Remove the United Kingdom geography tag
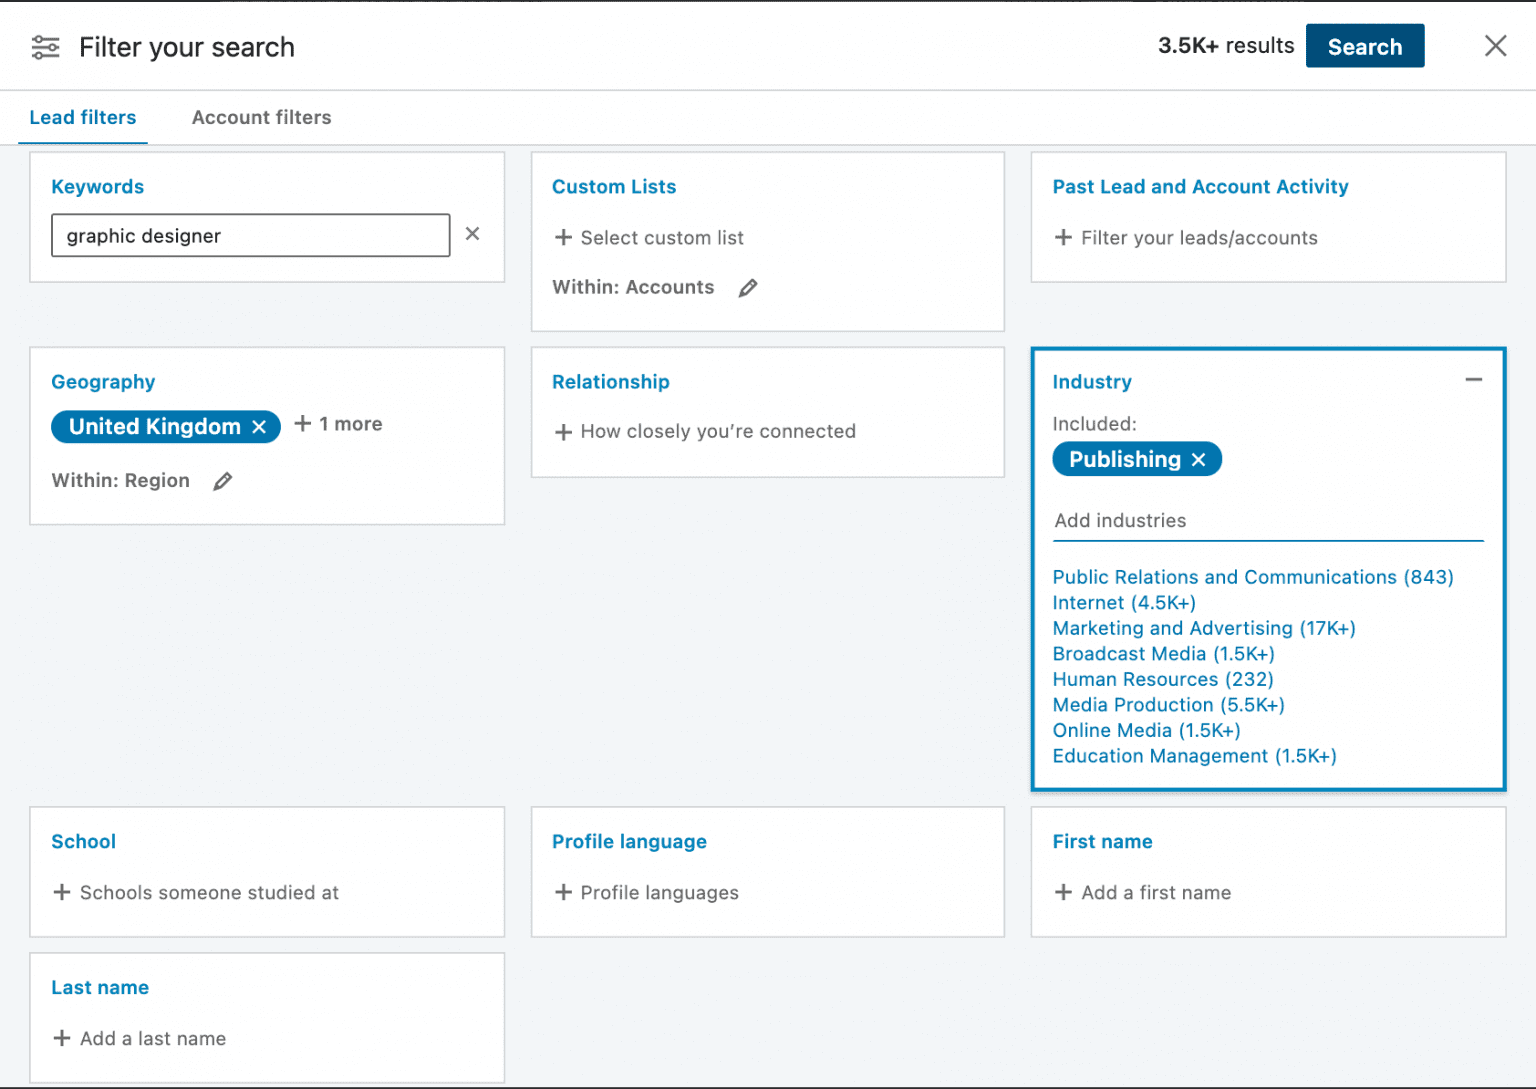 coord(259,427)
